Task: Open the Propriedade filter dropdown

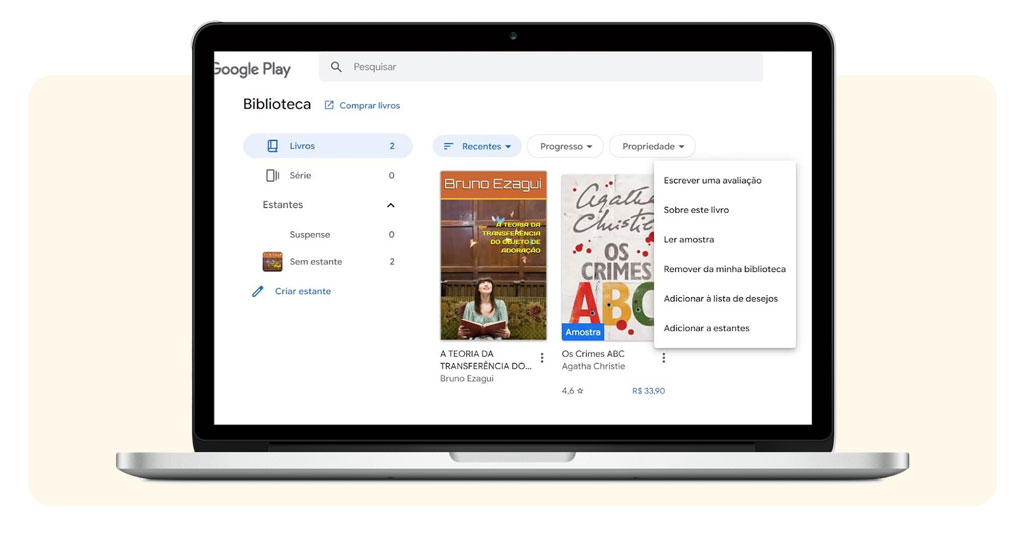Action: pos(652,146)
